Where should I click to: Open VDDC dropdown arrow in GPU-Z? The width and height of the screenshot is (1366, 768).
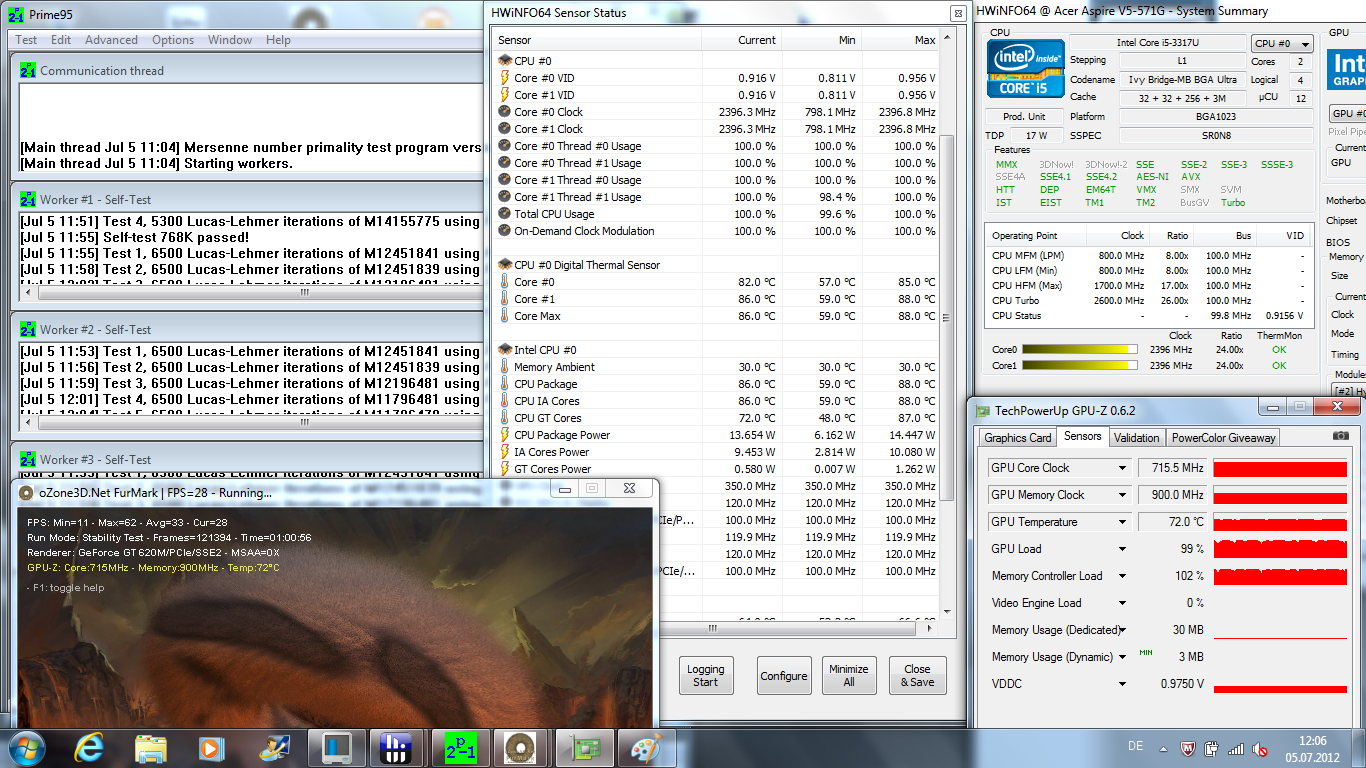click(x=1123, y=684)
